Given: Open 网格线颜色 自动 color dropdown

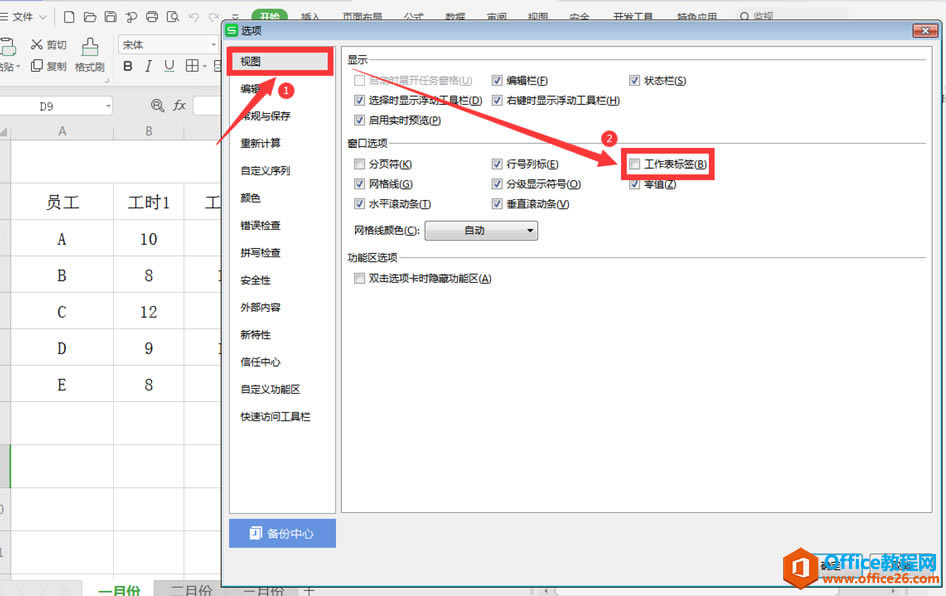Looking at the screenshot, I should click(x=481, y=230).
